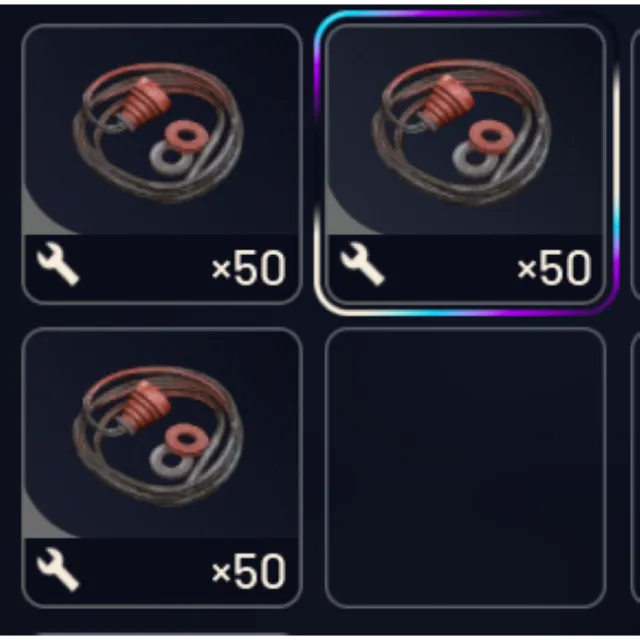Click the wrench icon in the bottom-left slot
The height and width of the screenshot is (640, 640).
58,569
